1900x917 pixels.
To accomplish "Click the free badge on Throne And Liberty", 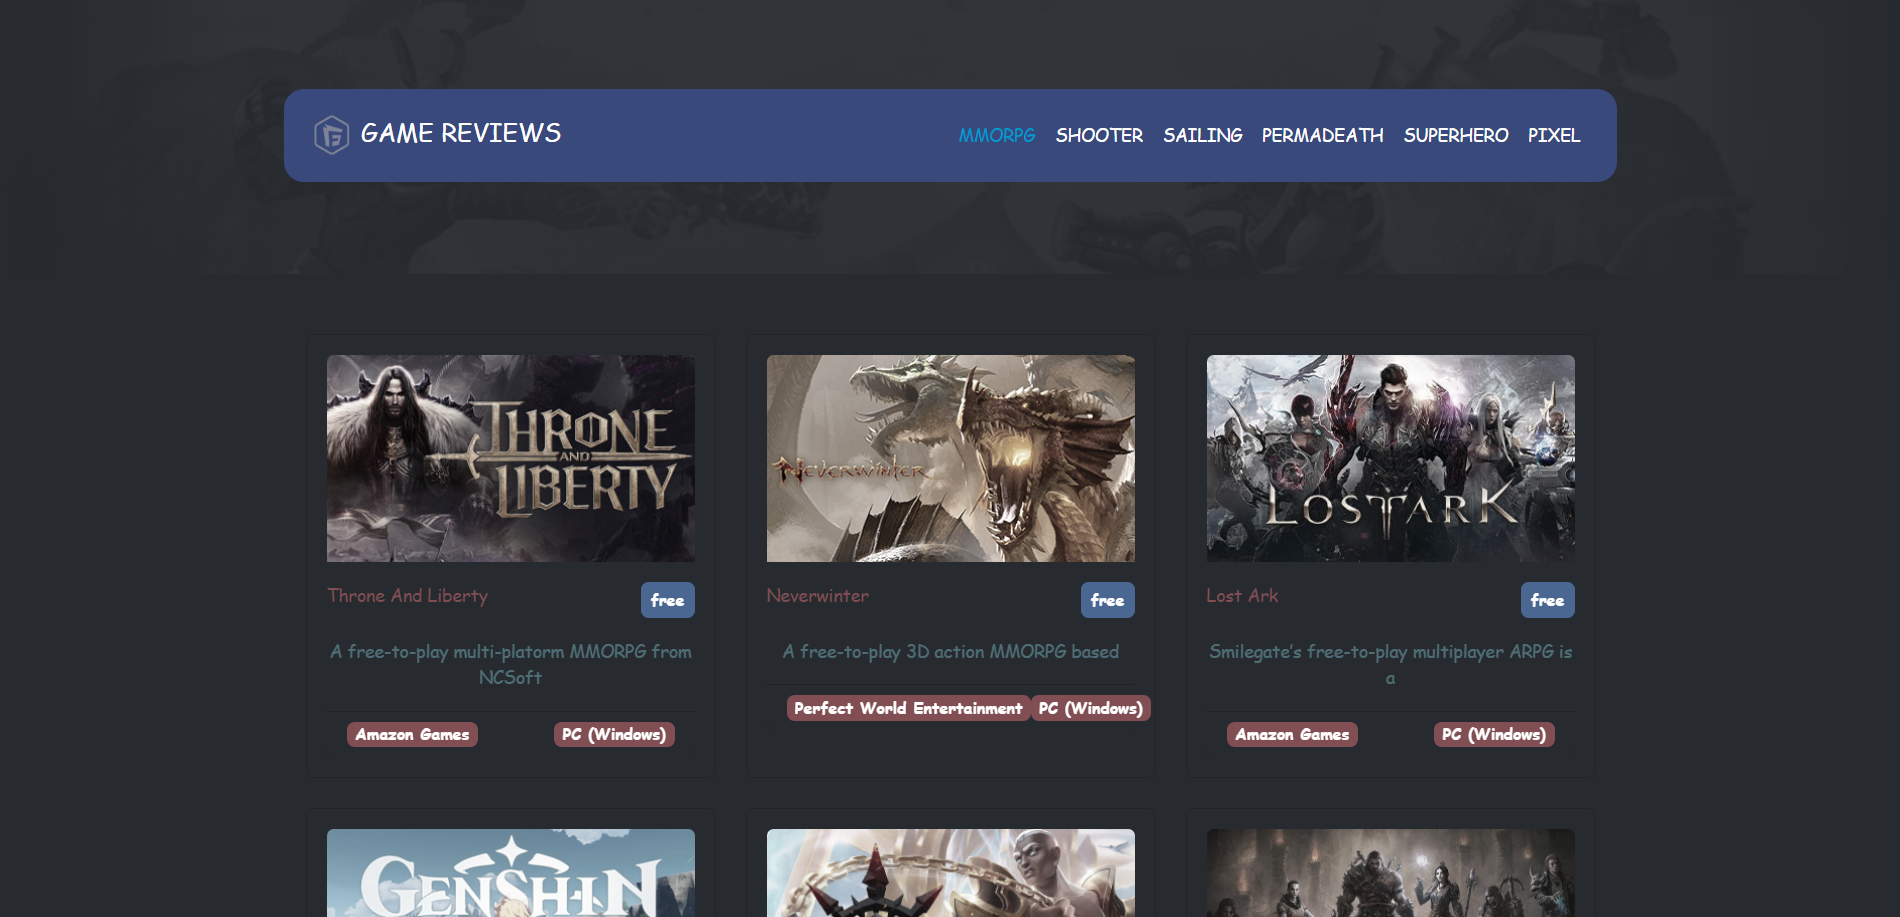I will point(667,600).
